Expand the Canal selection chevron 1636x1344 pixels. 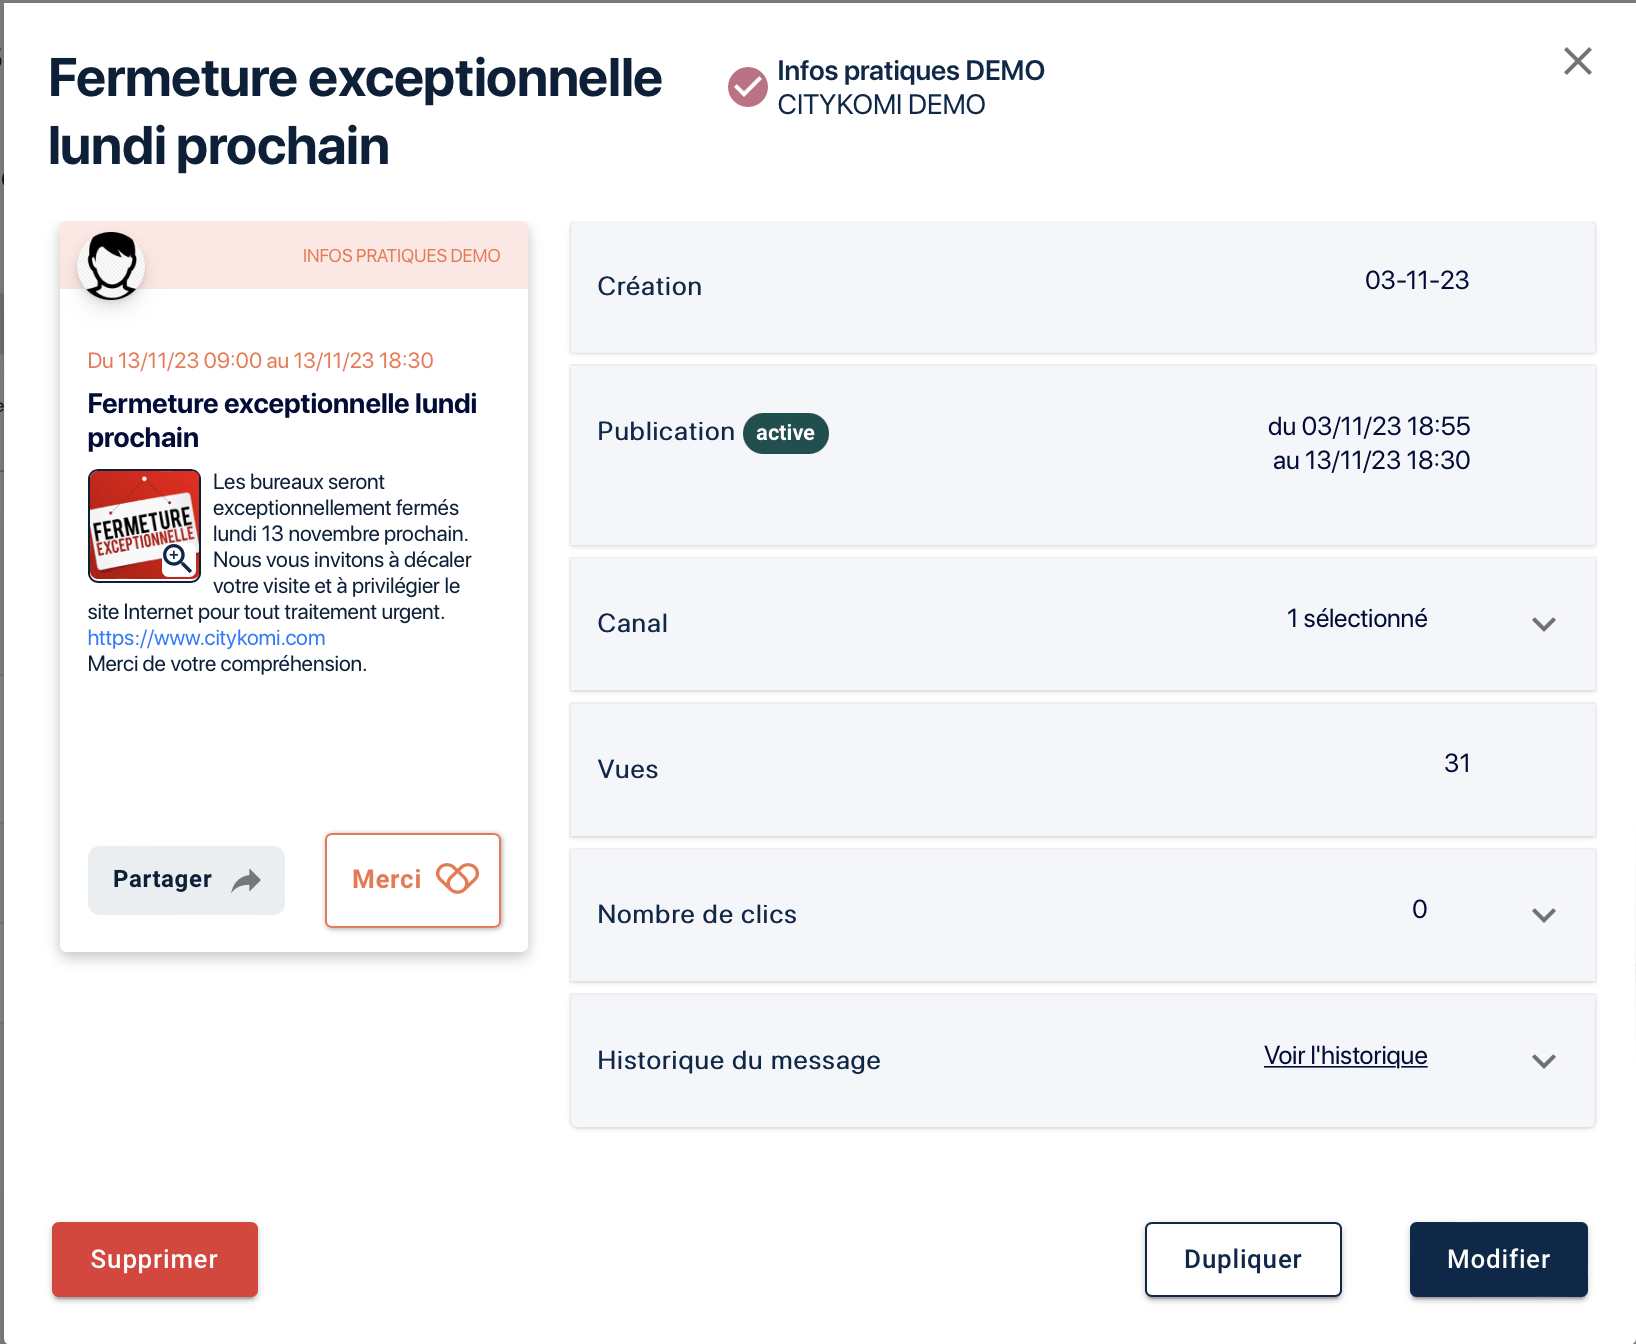tap(1543, 624)
